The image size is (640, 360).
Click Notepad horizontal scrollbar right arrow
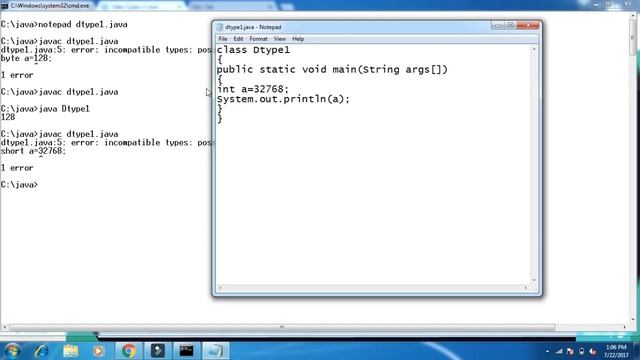[526, 288]
